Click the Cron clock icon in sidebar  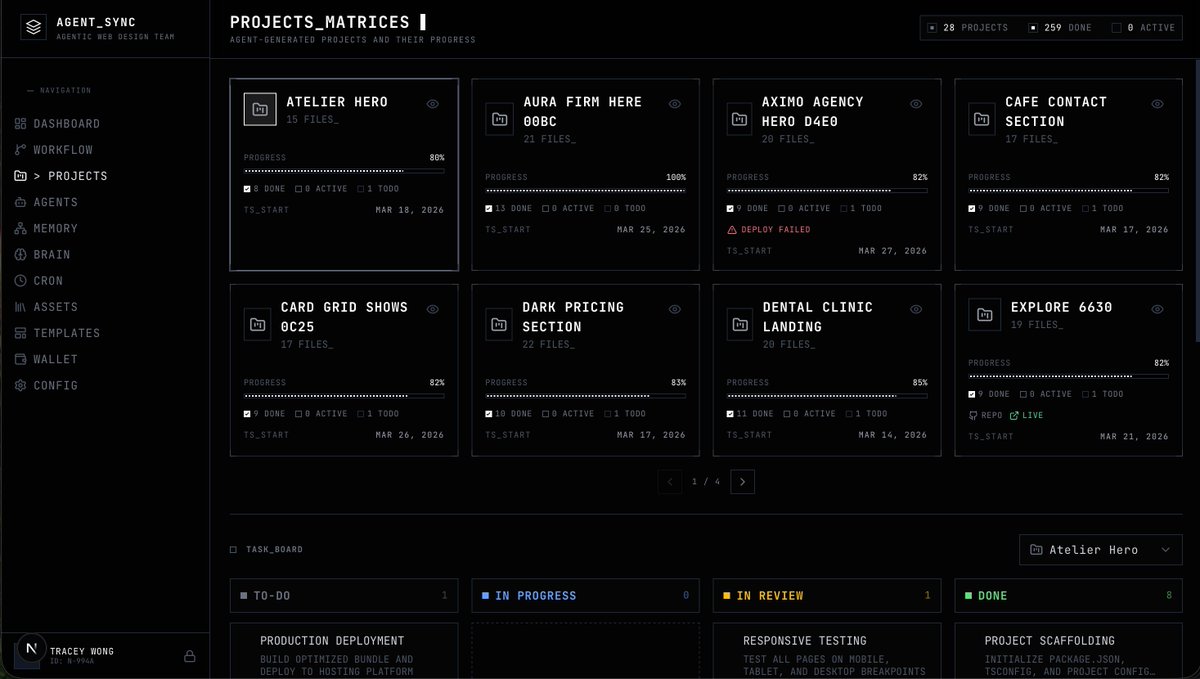[x=21, y=281]
